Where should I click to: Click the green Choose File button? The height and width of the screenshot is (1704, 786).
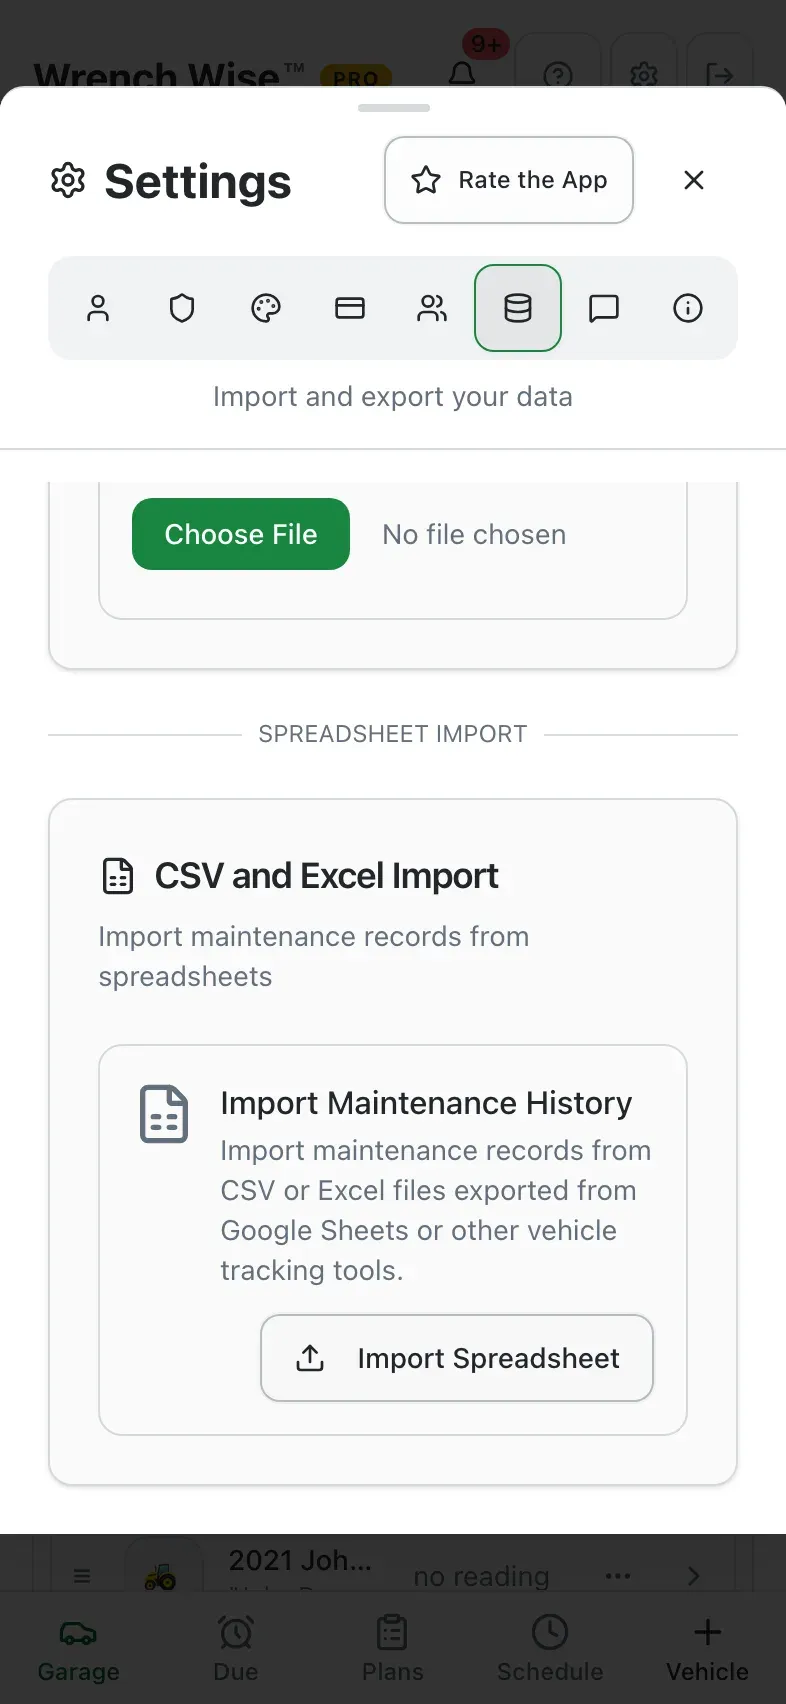tap(241, 534)
